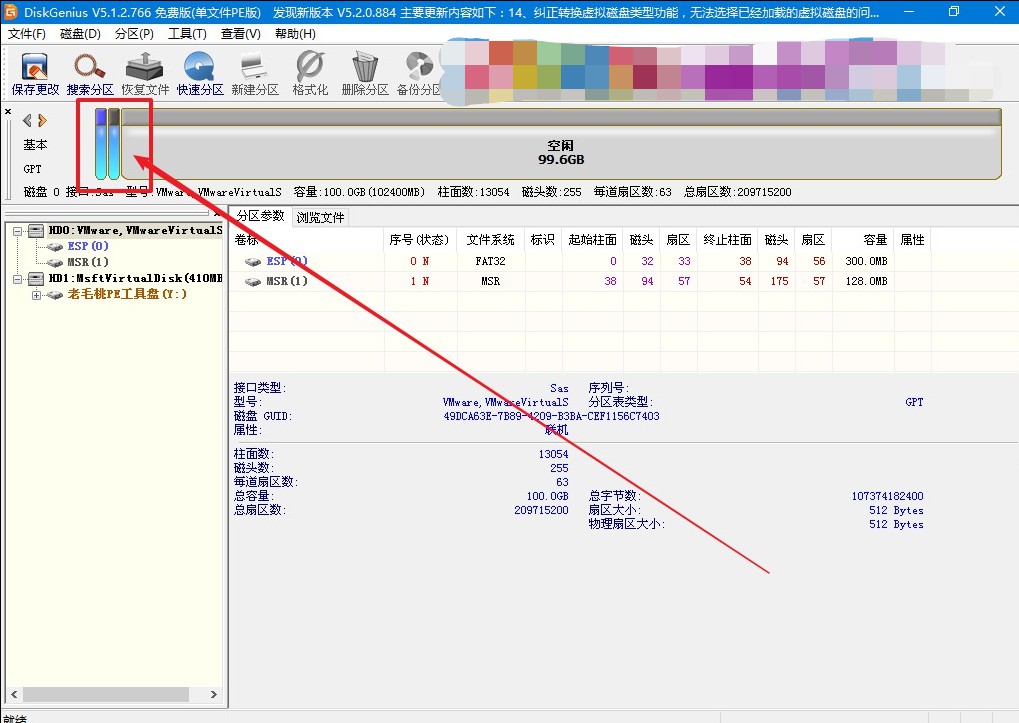The image size is (1019, 723).
Task: Click the disk GUID value 49DCA63E-7B89
Action: pos(551,416)
